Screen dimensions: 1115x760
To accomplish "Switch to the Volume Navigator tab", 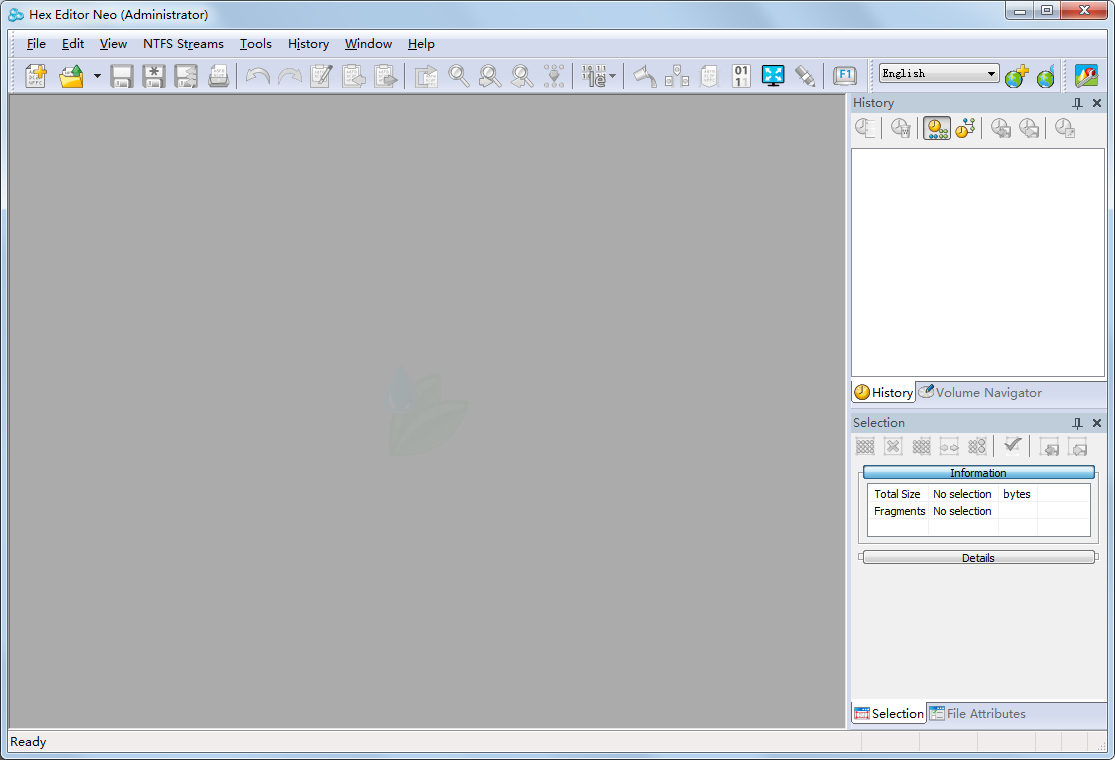I will click(x=980, y=392).
